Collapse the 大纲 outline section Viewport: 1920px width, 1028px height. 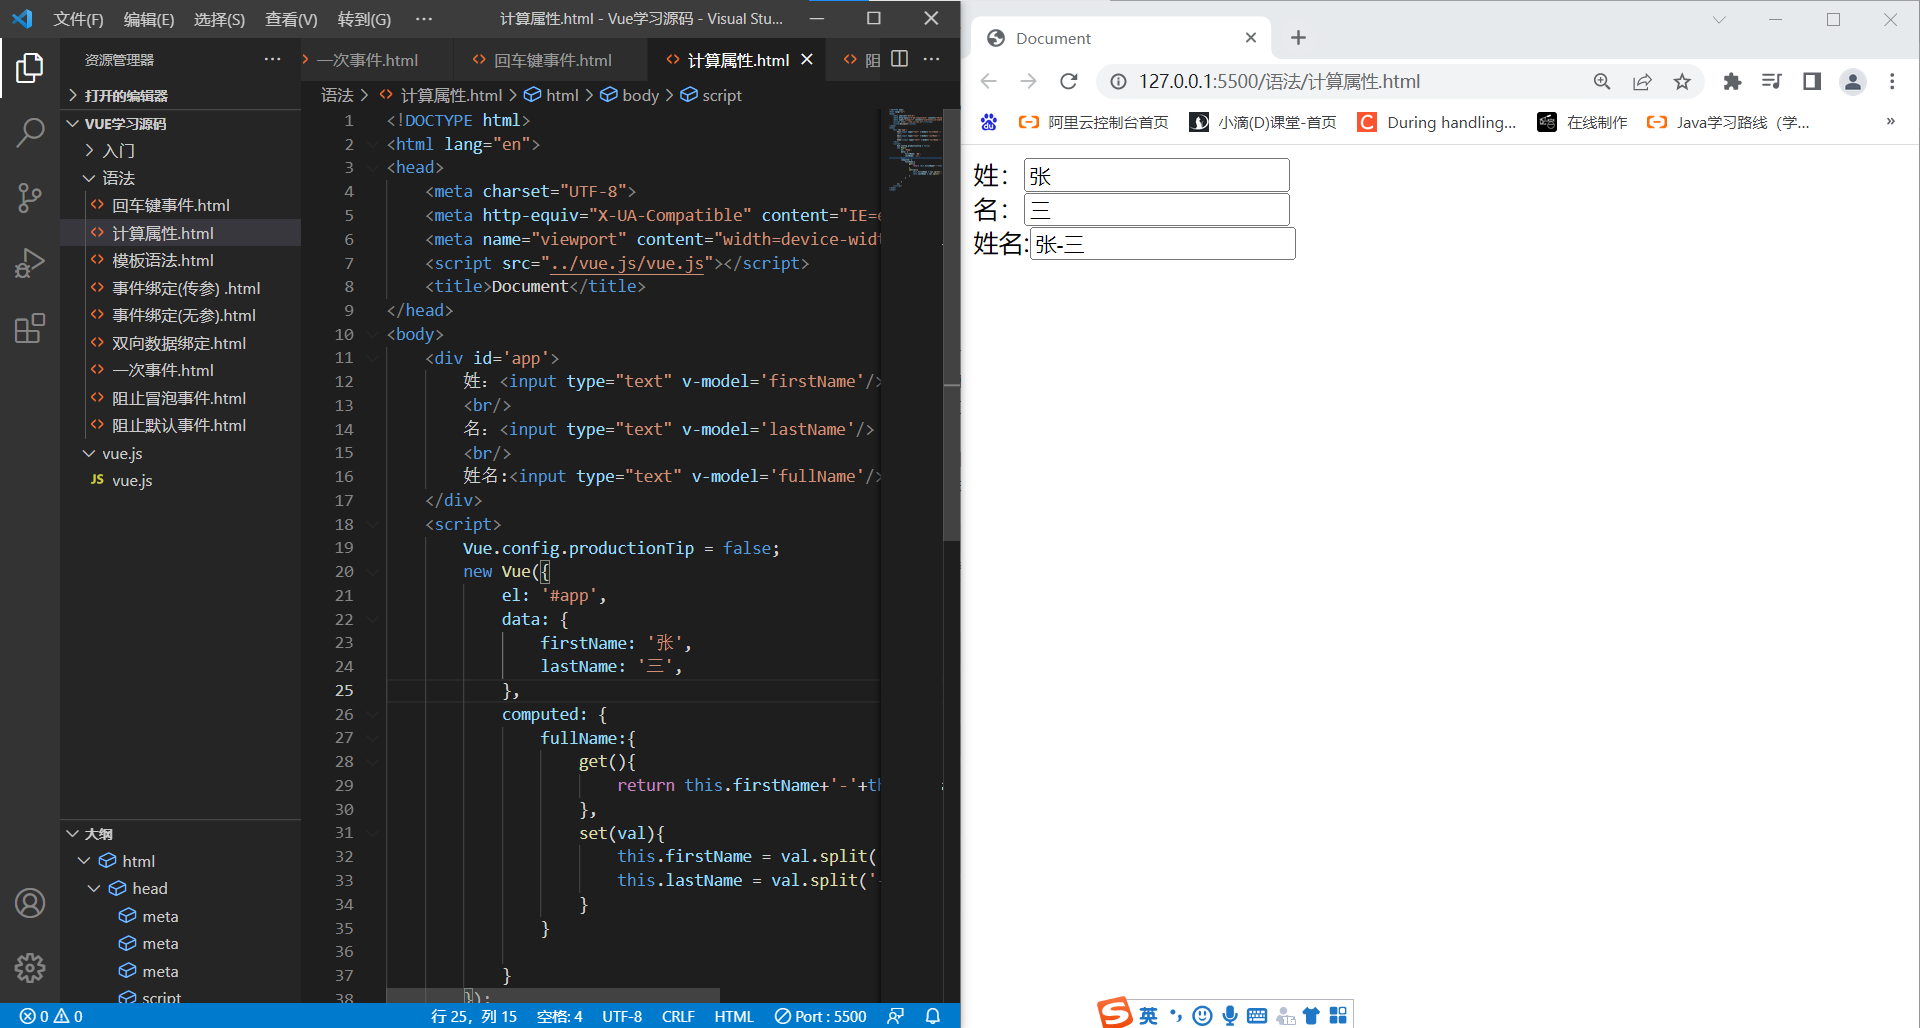click(x=98, y=833)
